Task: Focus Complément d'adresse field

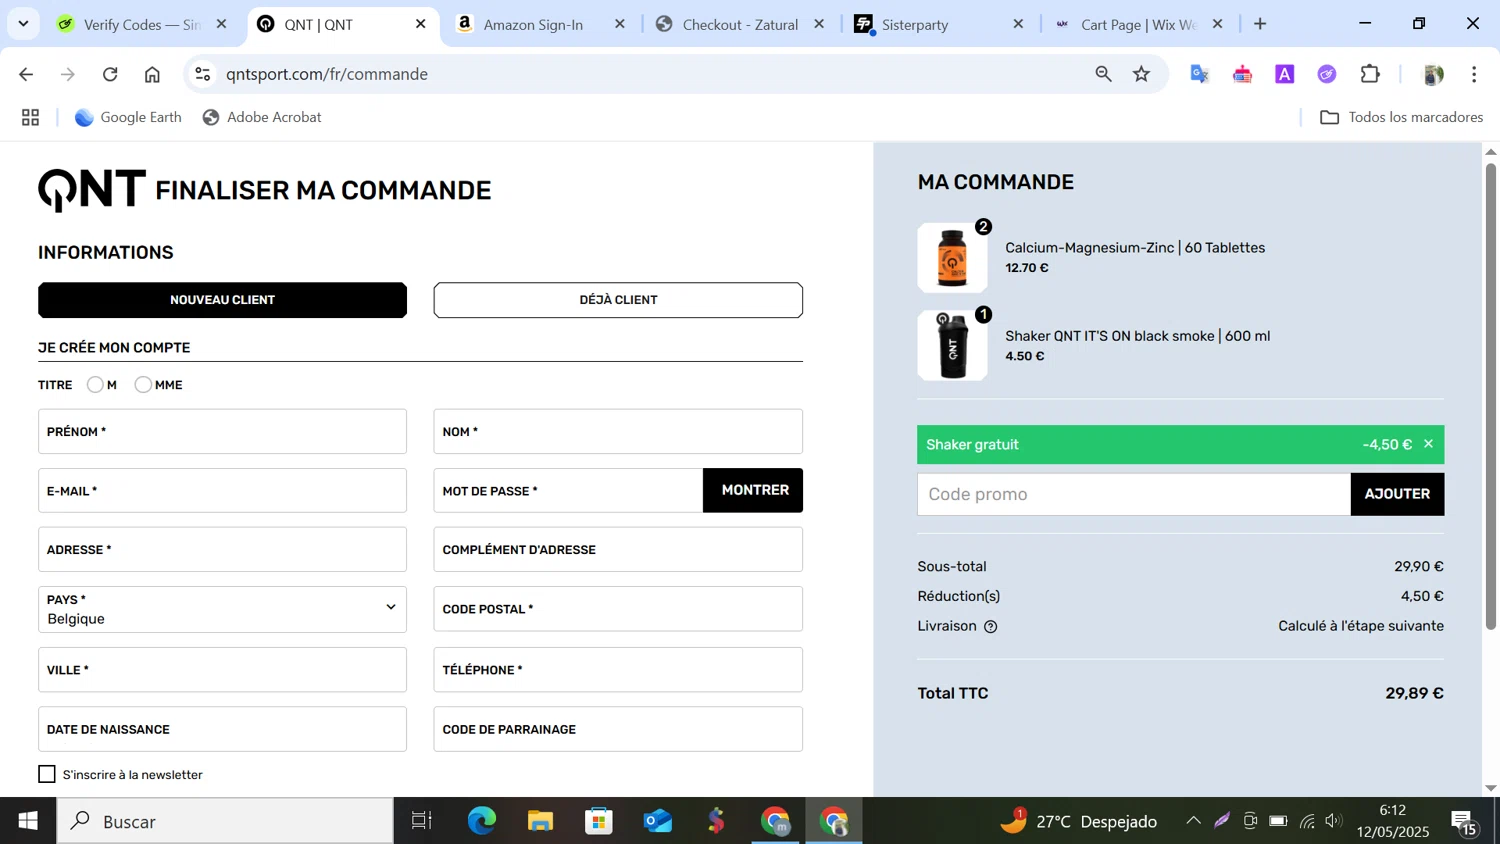Action: (x=618, y=550)
